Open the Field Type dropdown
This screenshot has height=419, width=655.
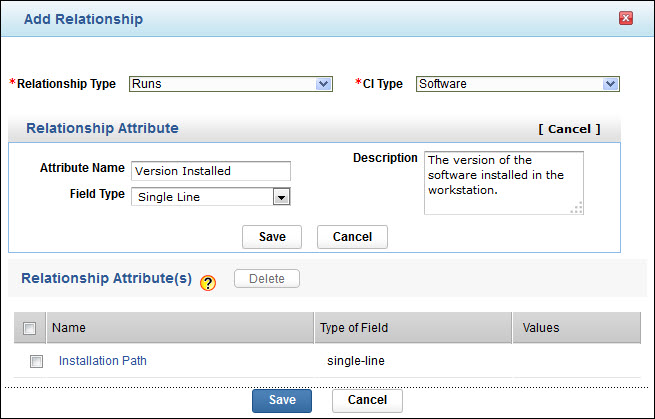[211, 197]
